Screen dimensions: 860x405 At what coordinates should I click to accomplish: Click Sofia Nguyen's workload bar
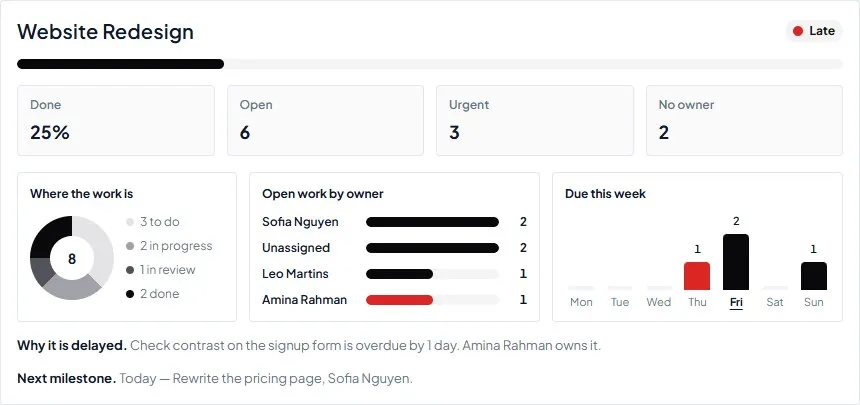pyautogui.click(x=432, y=222)
